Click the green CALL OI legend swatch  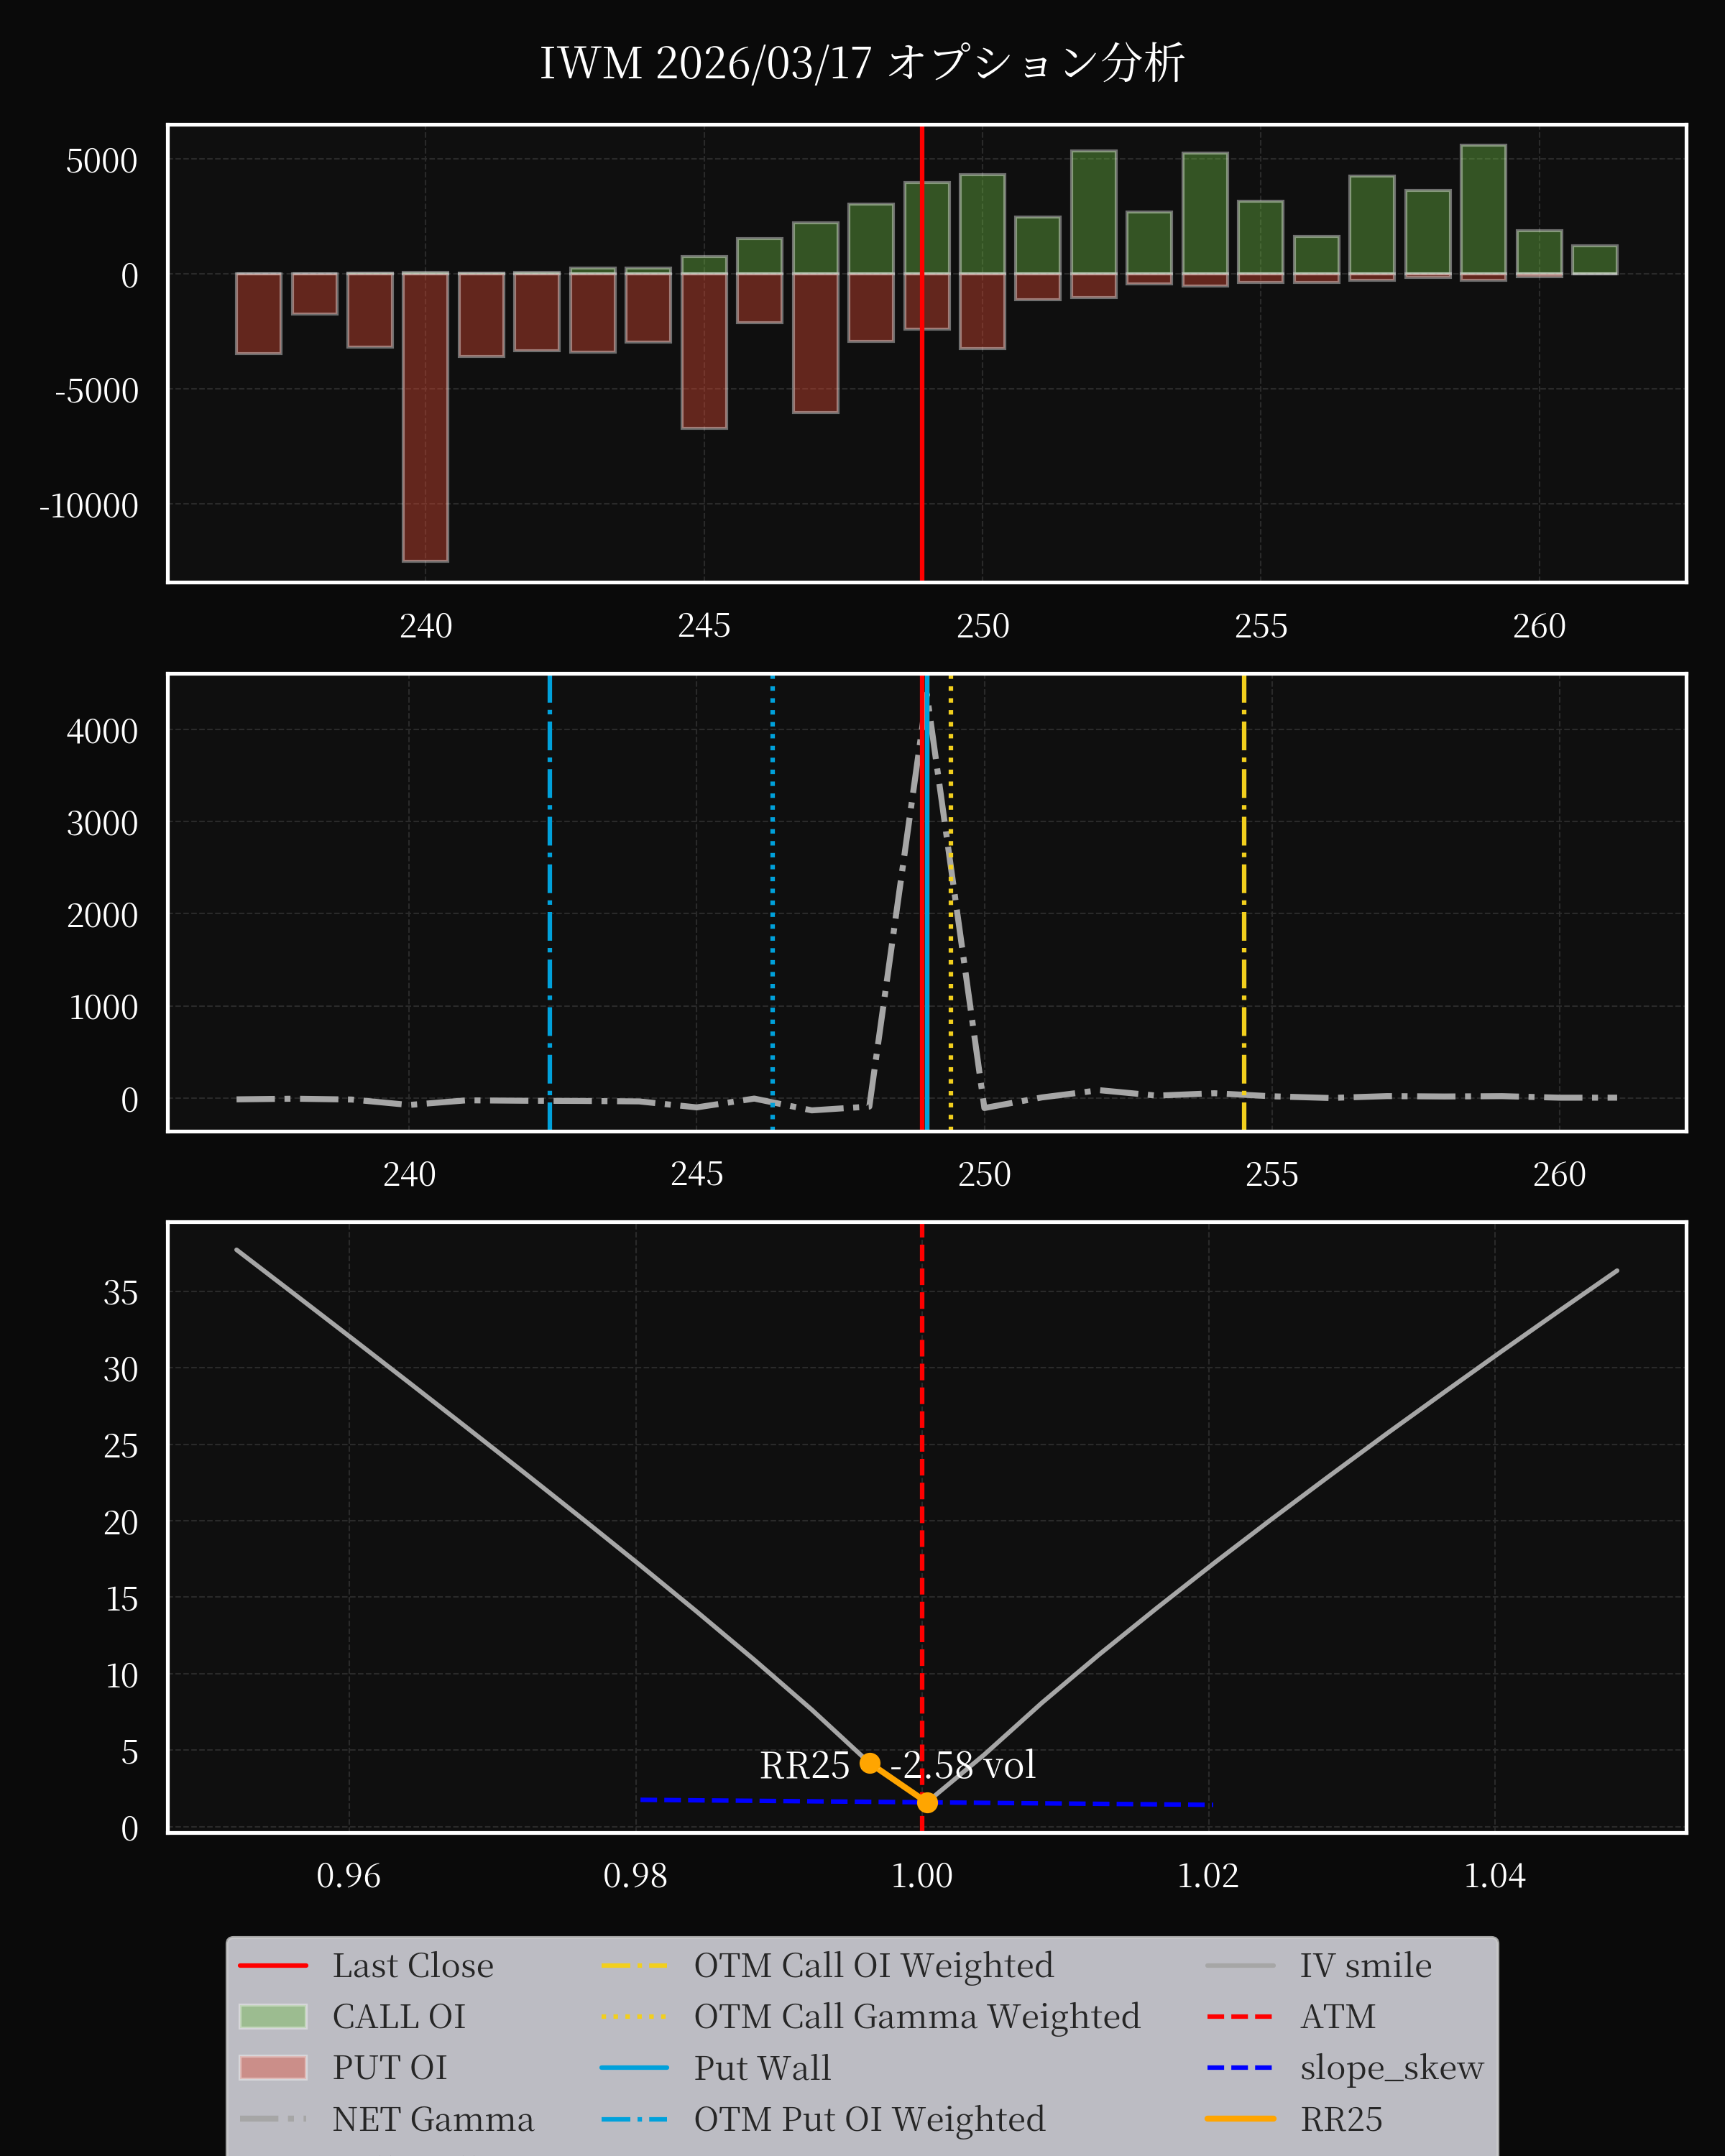point(273,2016)
